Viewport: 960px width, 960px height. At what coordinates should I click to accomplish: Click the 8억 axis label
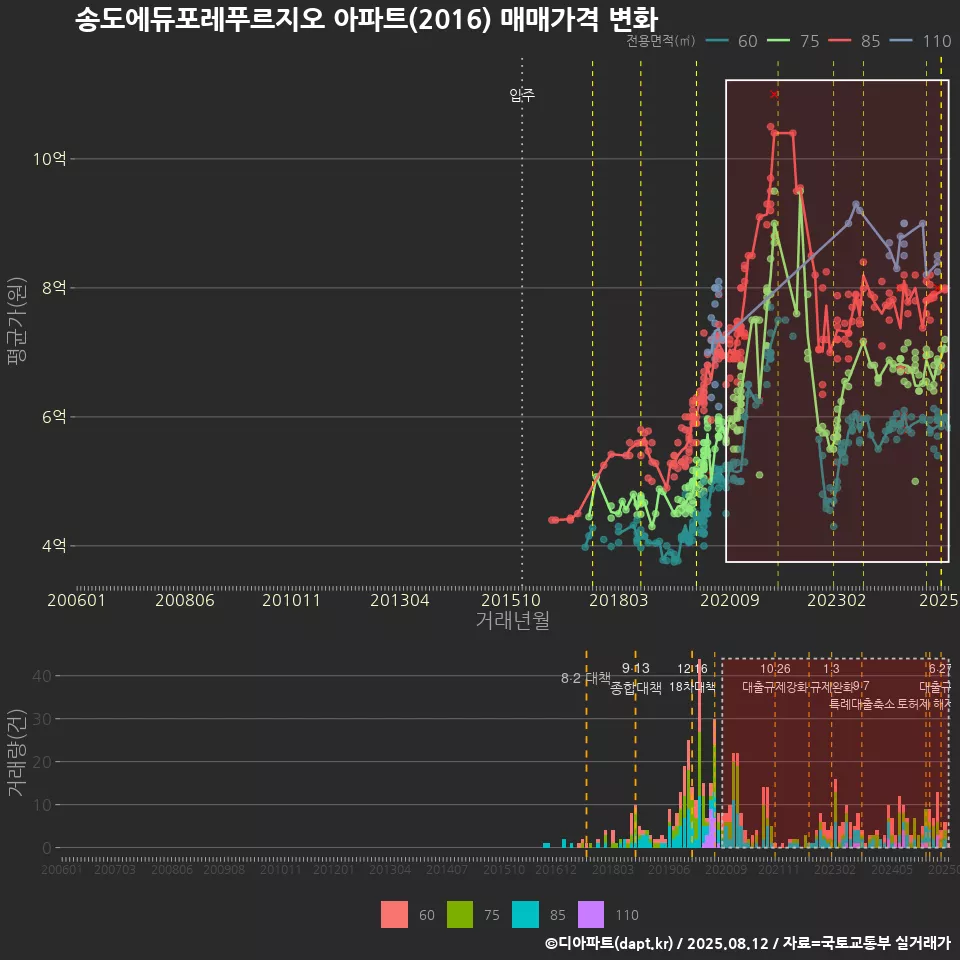(x=54, y=288)
